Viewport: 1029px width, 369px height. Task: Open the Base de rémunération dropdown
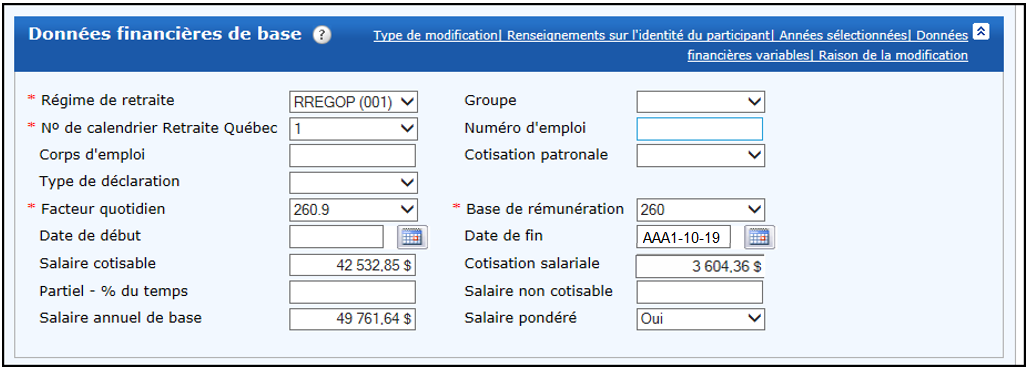click(x=701, y=209)
